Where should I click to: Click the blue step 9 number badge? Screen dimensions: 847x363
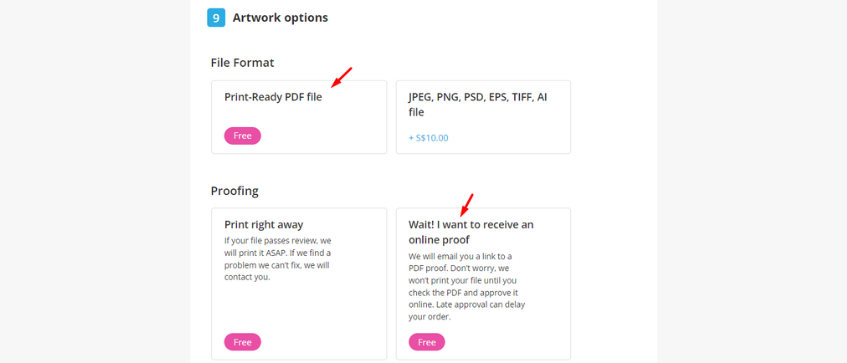[216, 18]
